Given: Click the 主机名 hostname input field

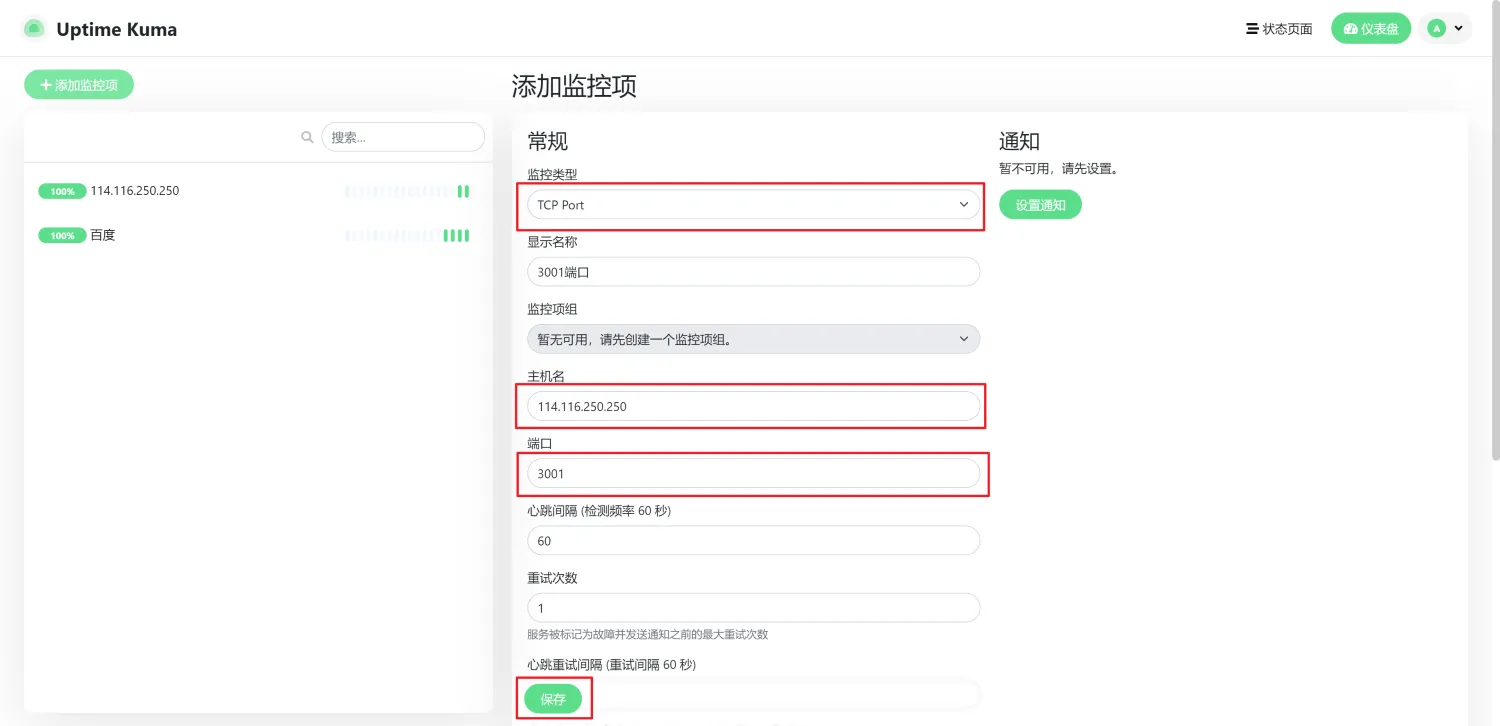Looking at the screenshot, I should point(753,406).
